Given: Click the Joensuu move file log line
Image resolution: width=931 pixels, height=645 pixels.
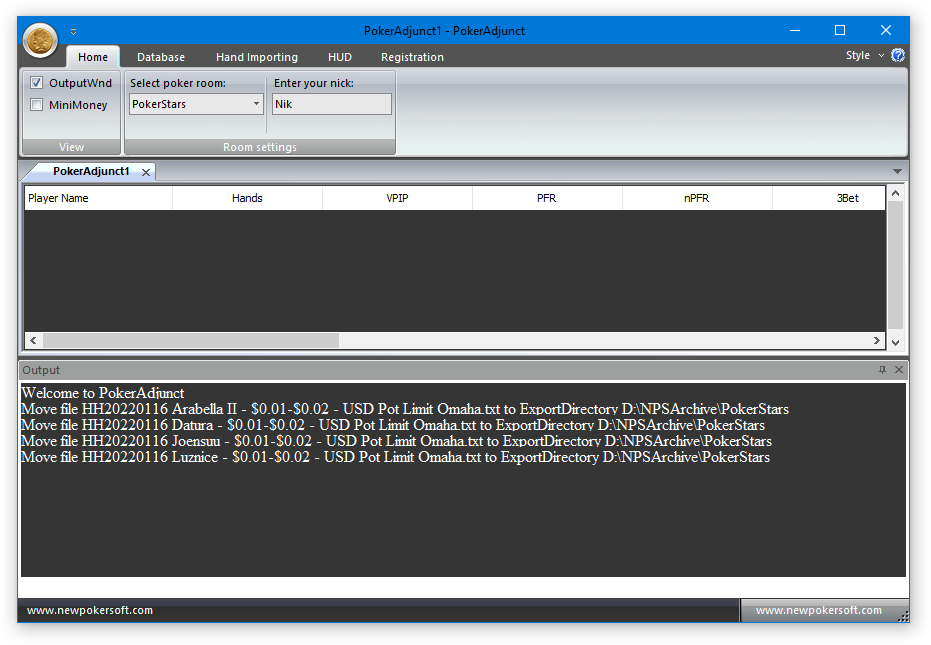Looking at the screenshot, I should pos(397,441).
